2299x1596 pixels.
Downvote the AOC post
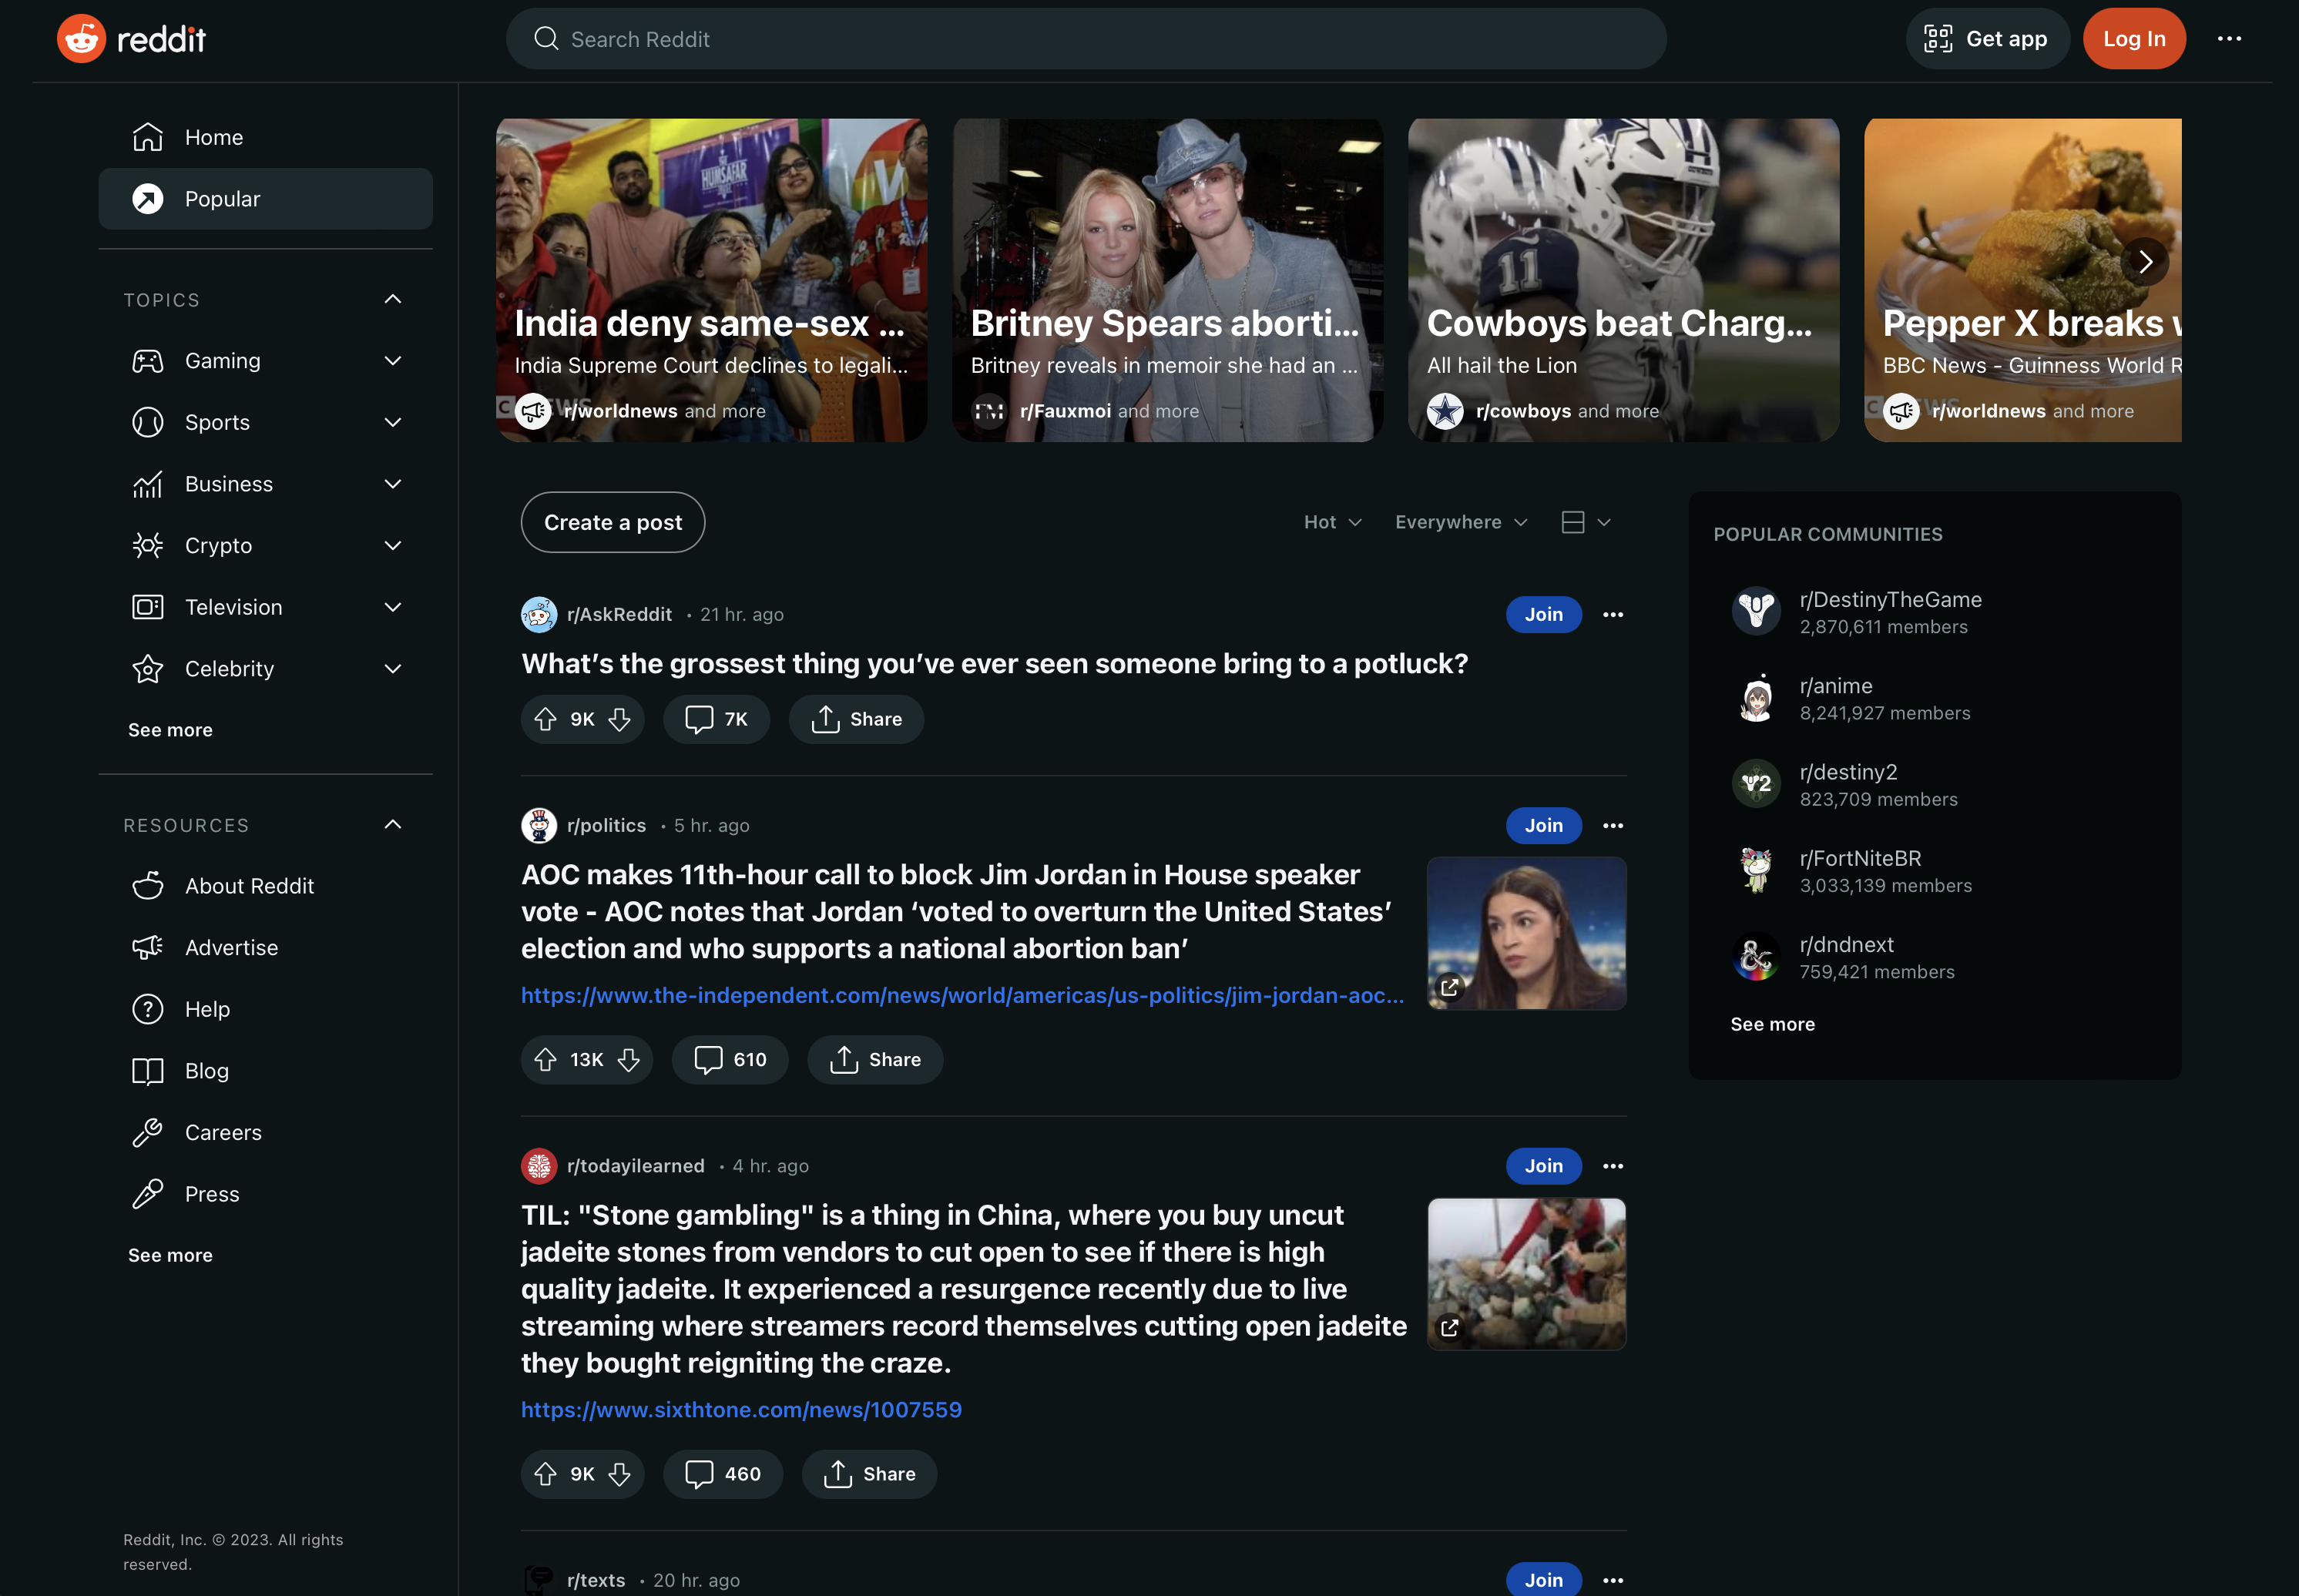pos(629,1060)
